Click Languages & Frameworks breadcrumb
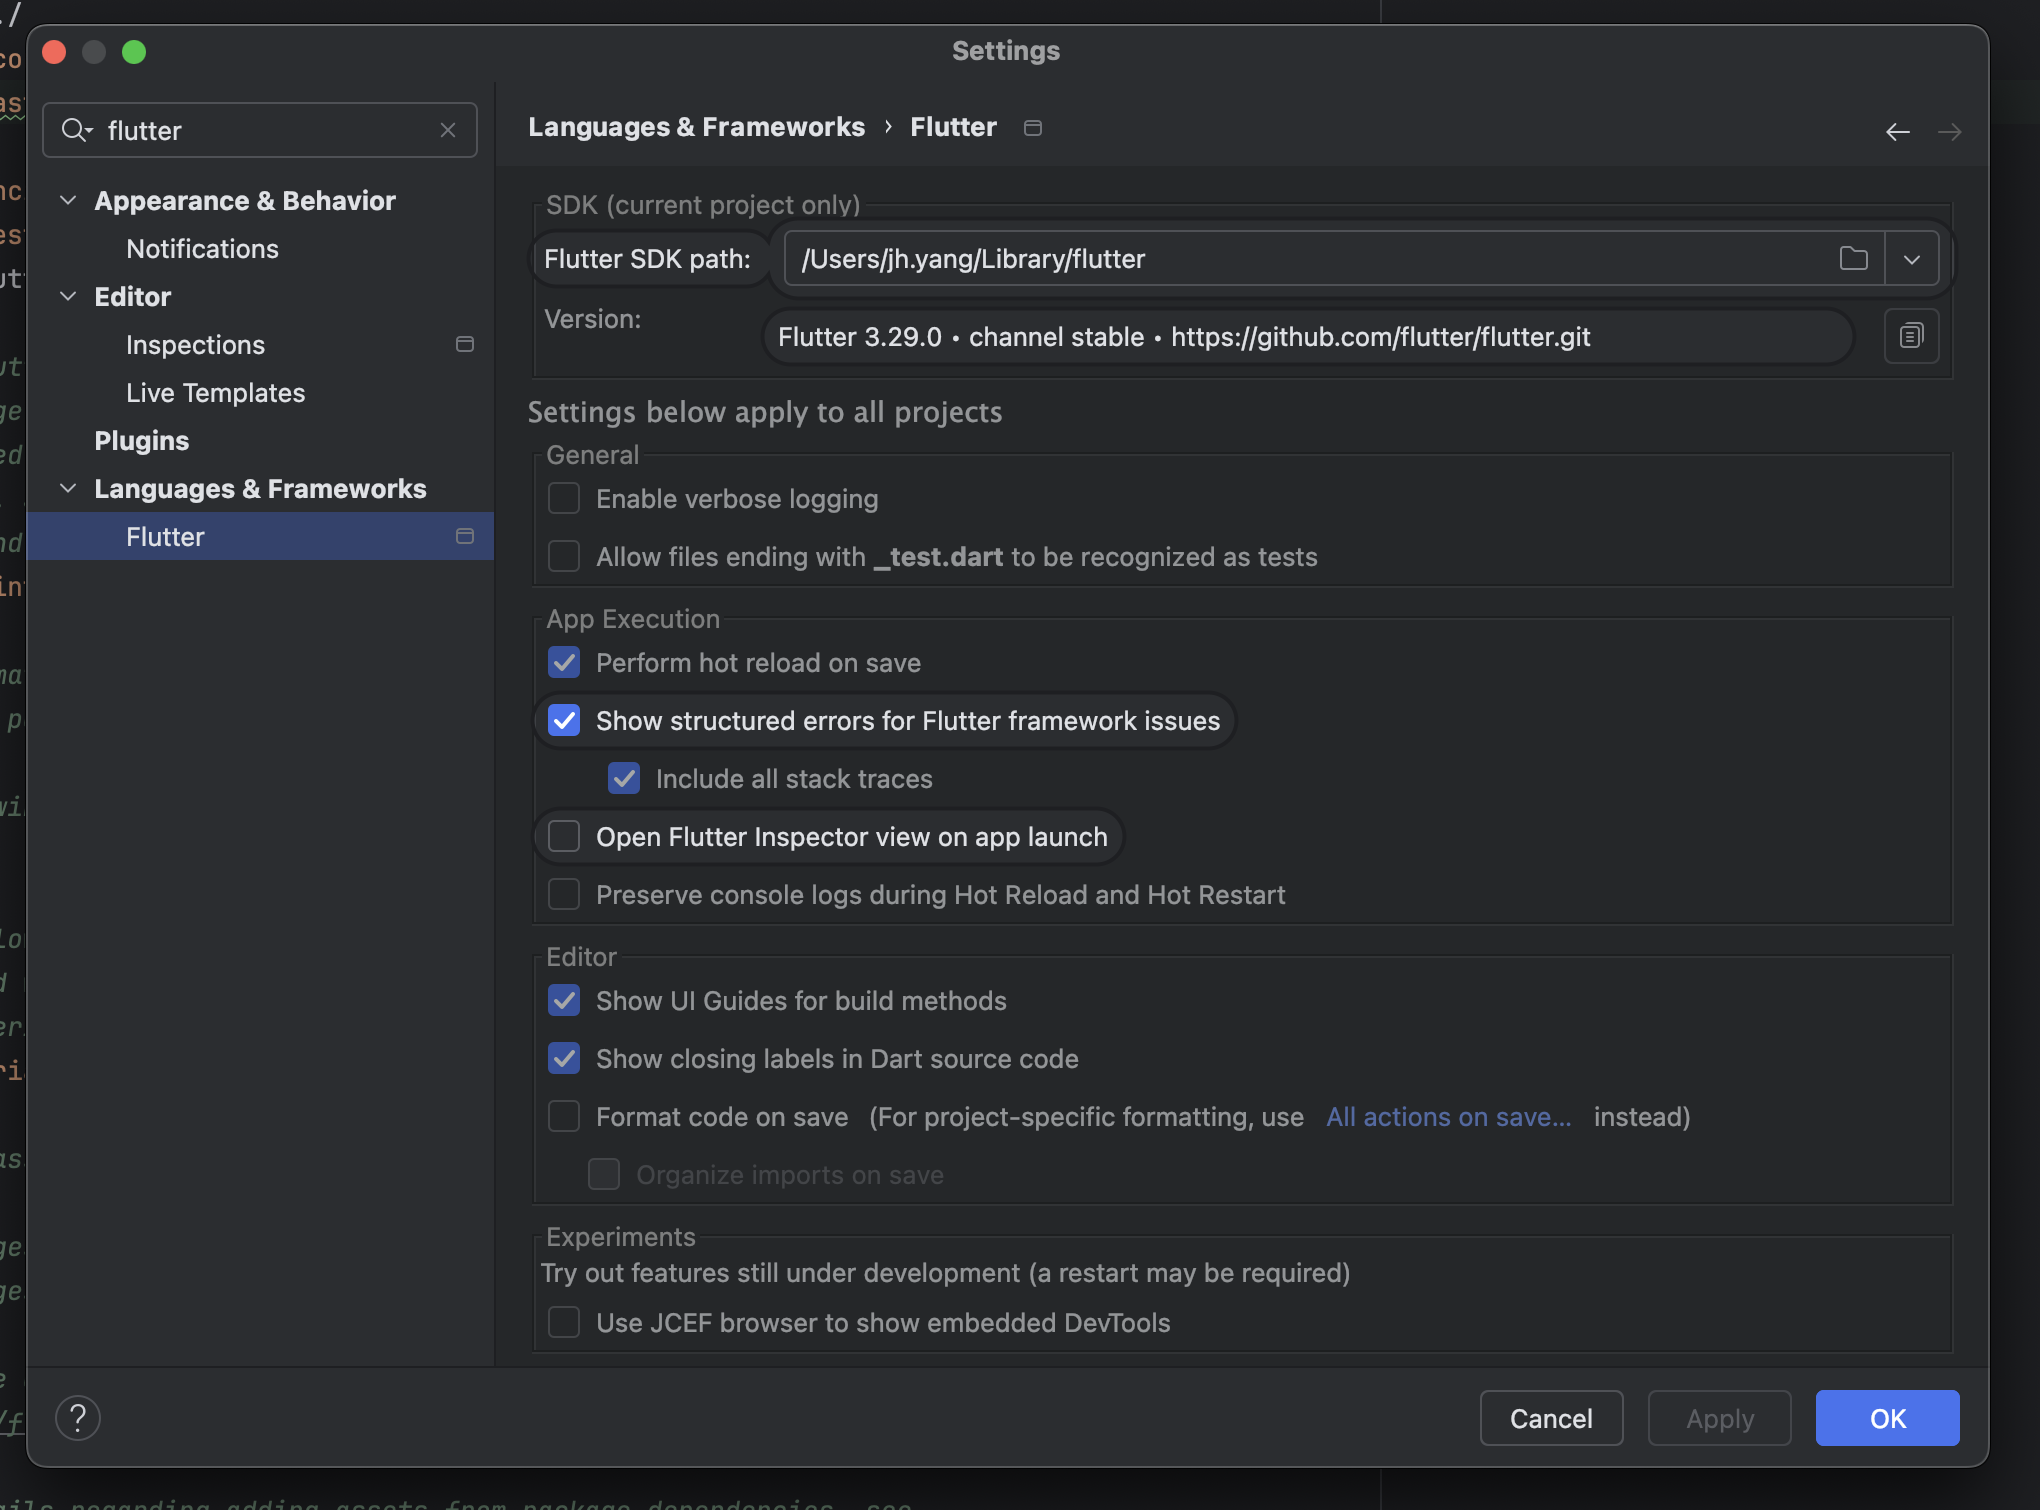 [696, 127]
